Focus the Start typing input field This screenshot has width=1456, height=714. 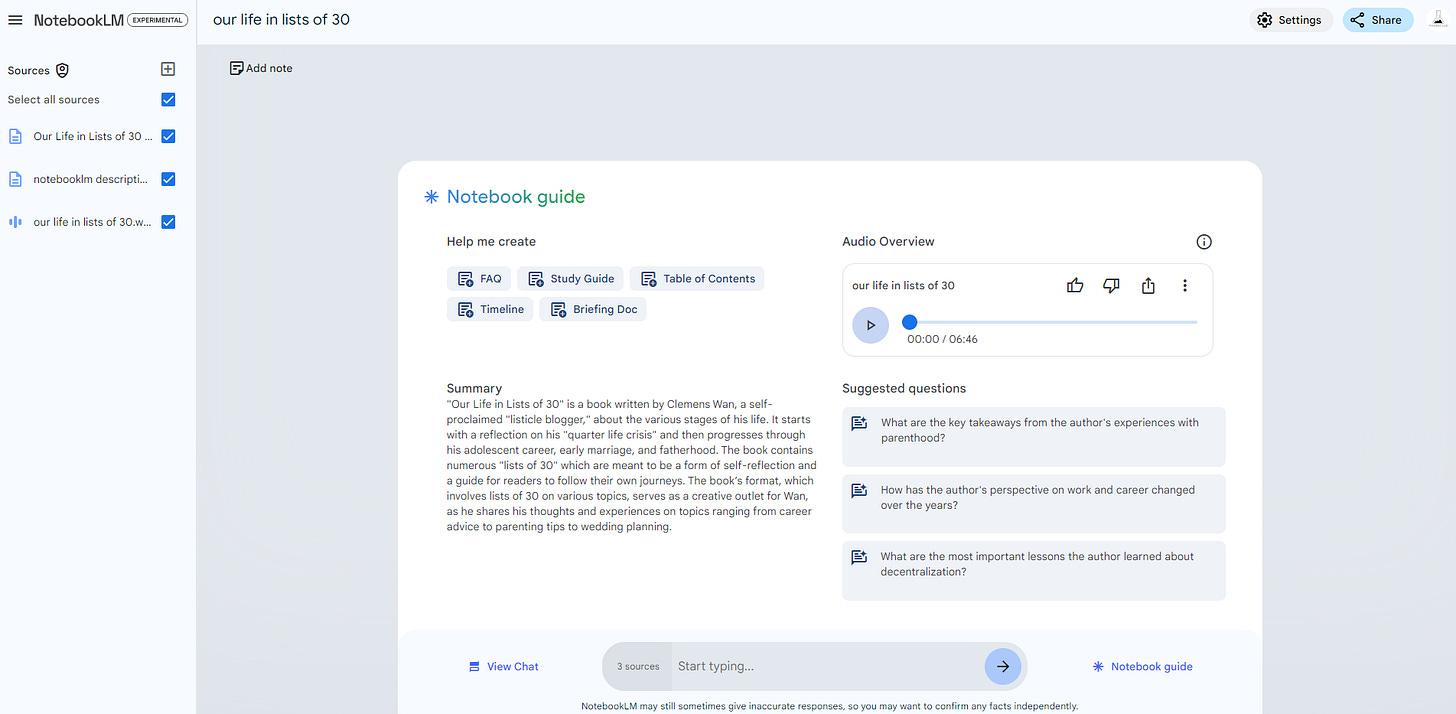click(826, 666)
